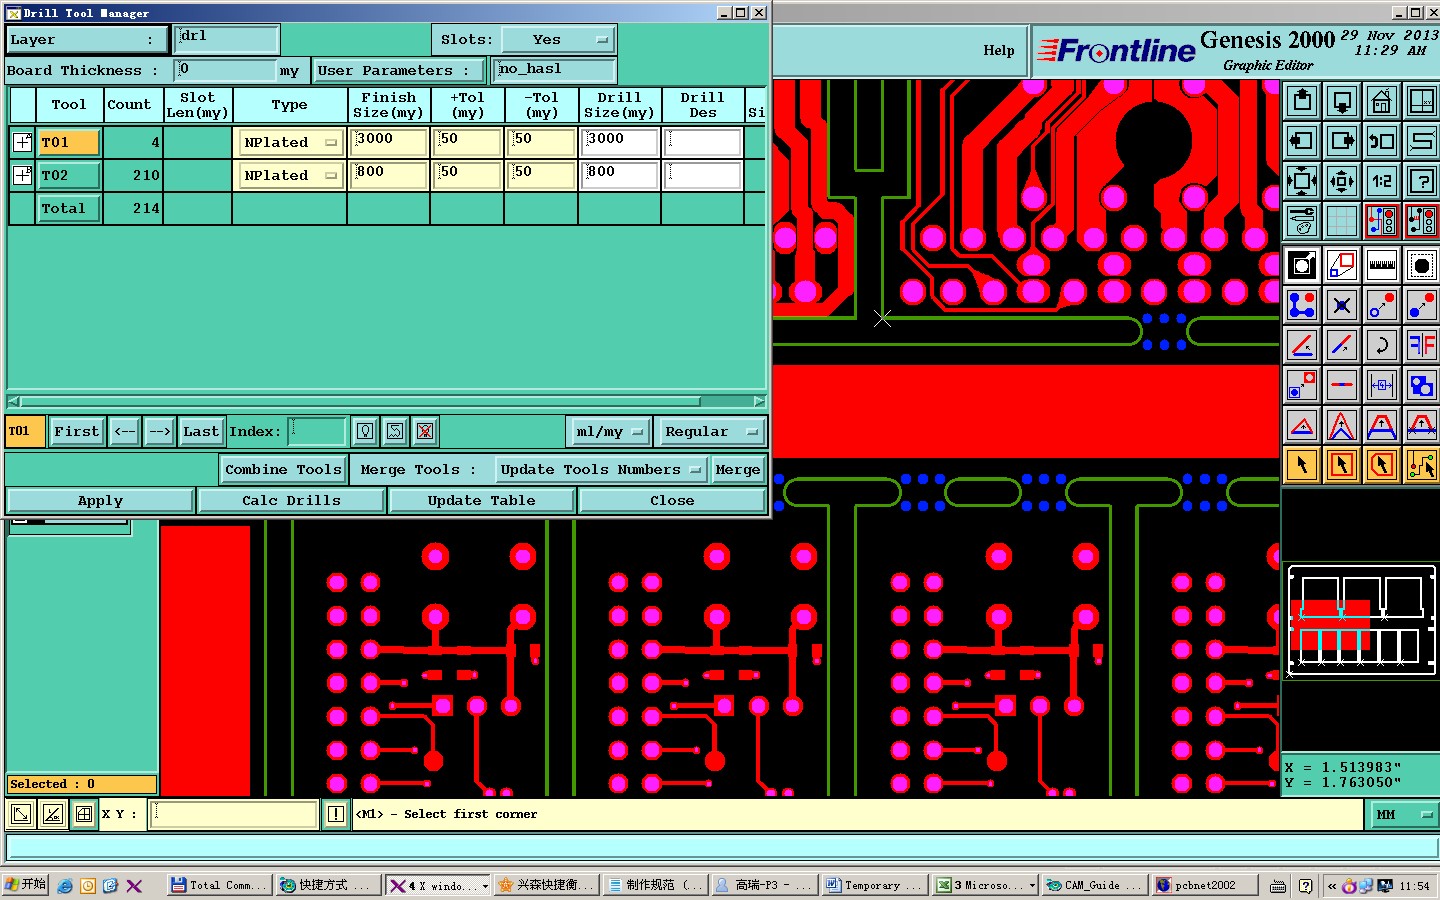Click the Merge button
The height and width of the screenshot is (900, 1440).
click(x=738, y=469)
